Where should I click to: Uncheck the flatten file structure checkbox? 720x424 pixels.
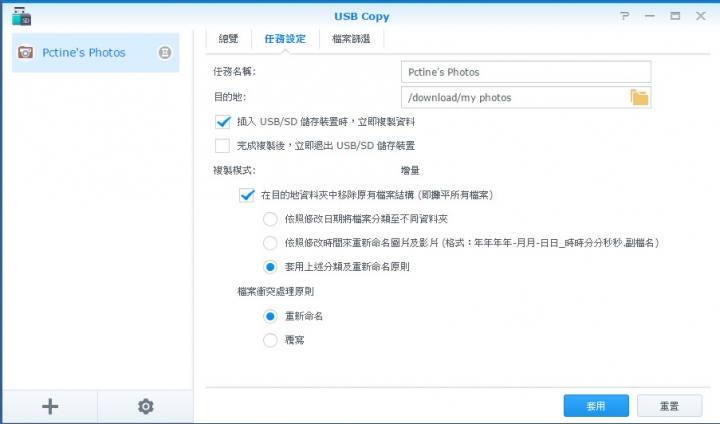247,195
